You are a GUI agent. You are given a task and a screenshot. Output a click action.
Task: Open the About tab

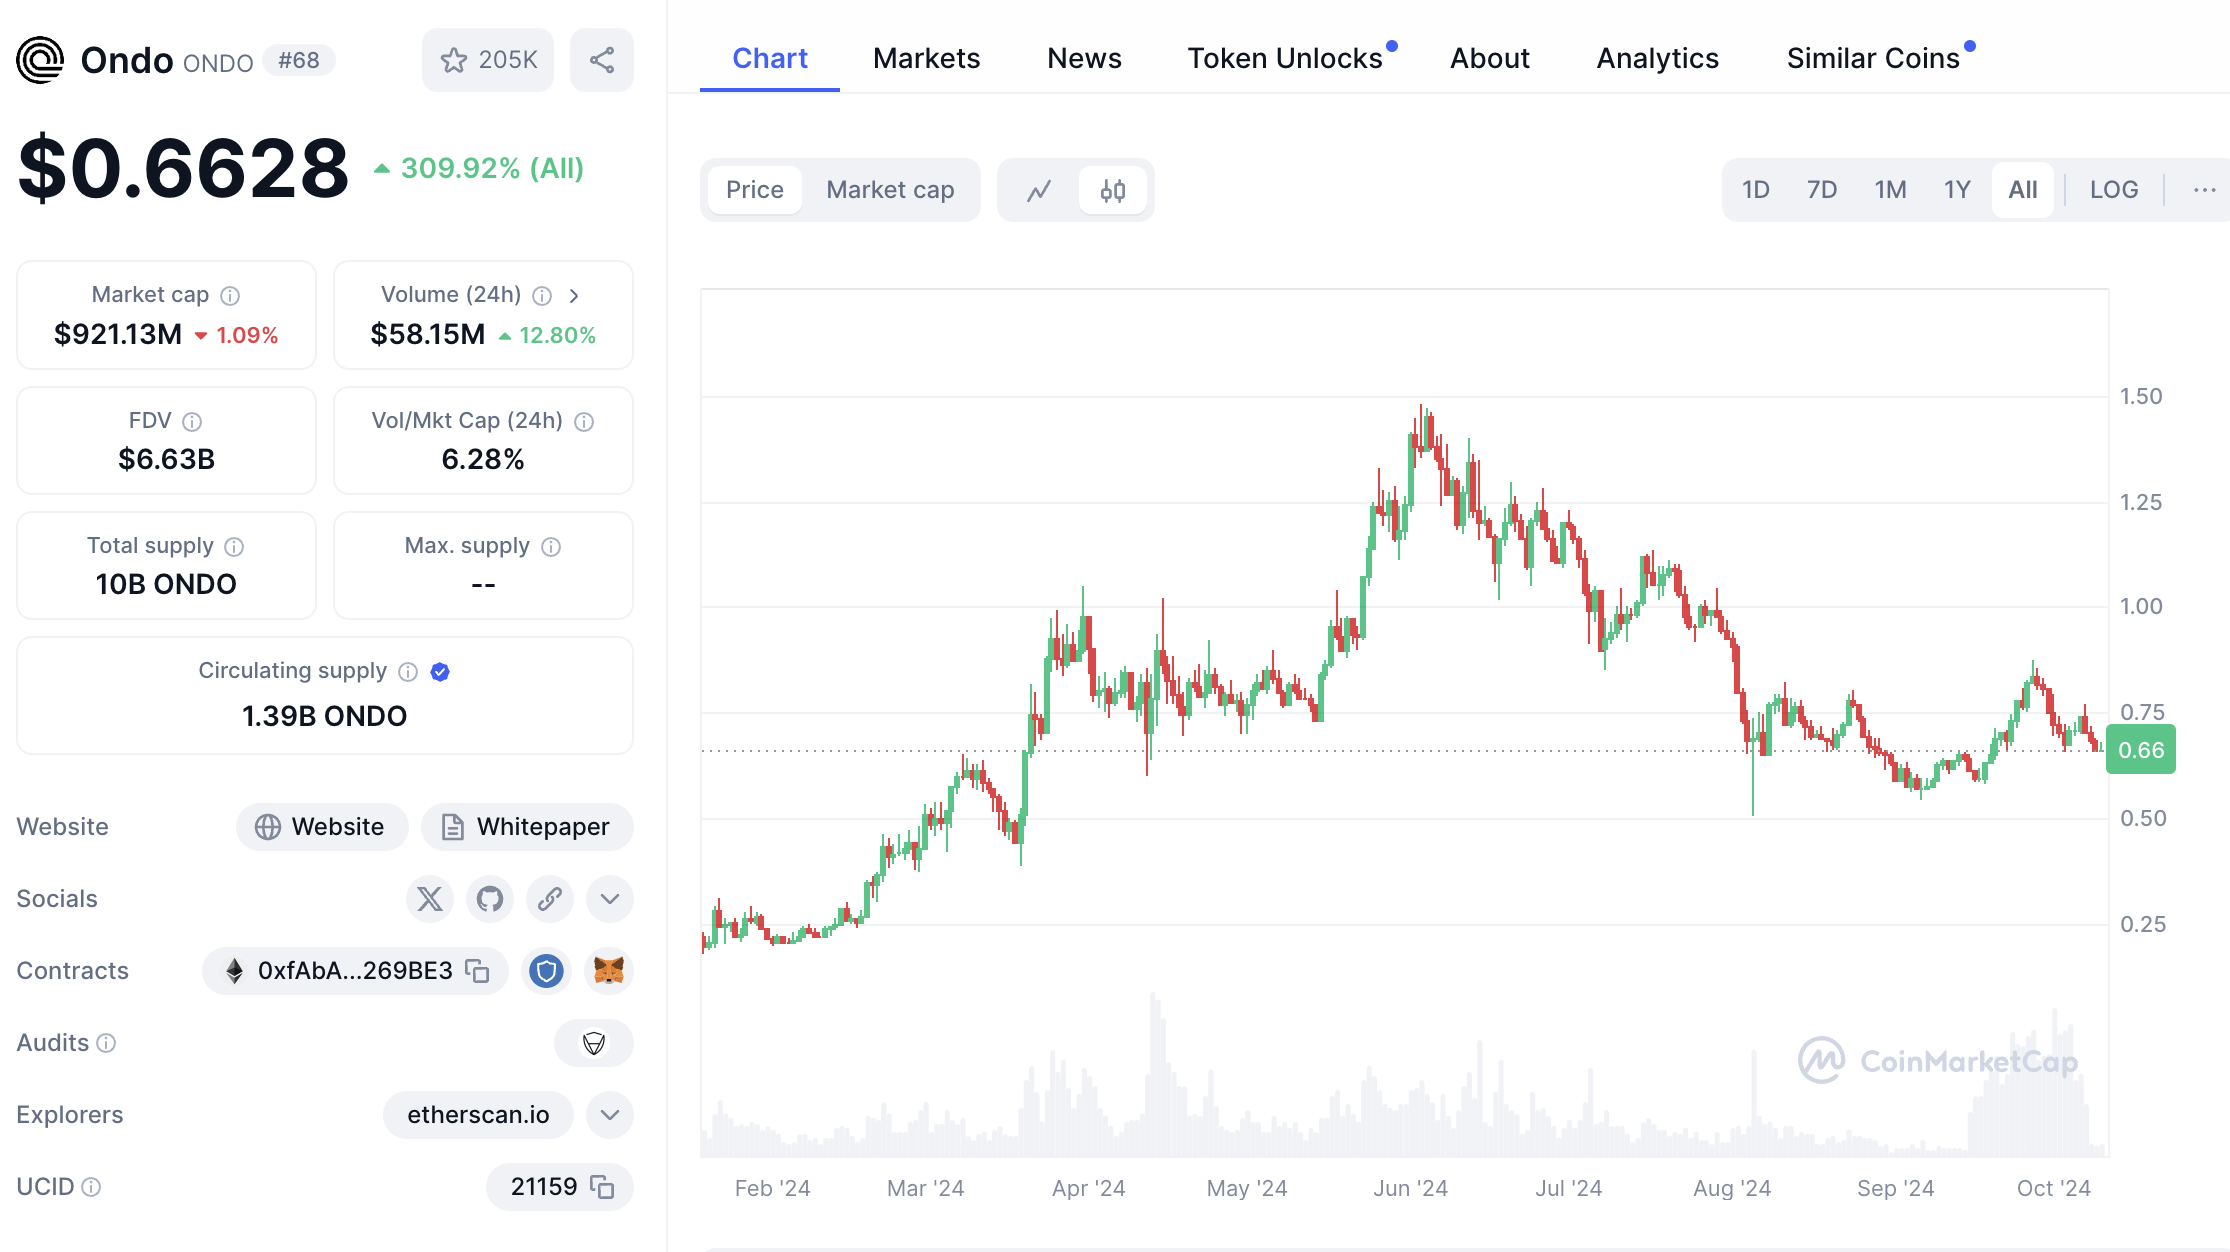[1490, 58]
